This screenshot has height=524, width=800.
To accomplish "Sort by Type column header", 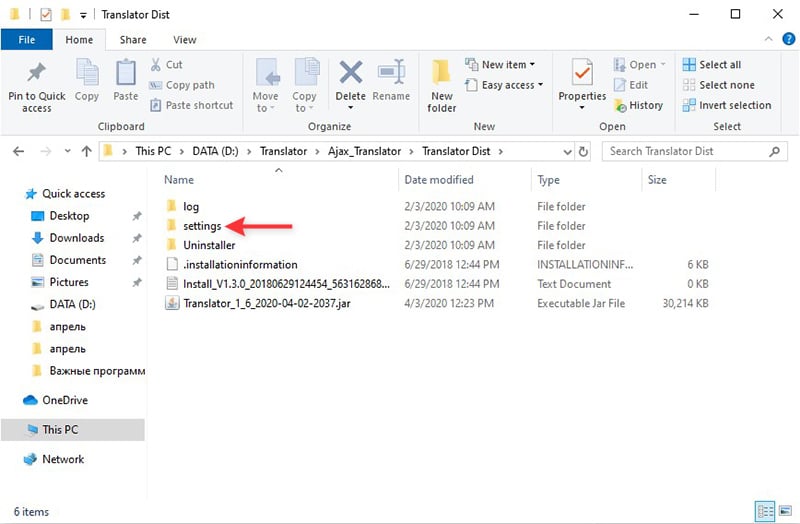I will click(548, 180).
